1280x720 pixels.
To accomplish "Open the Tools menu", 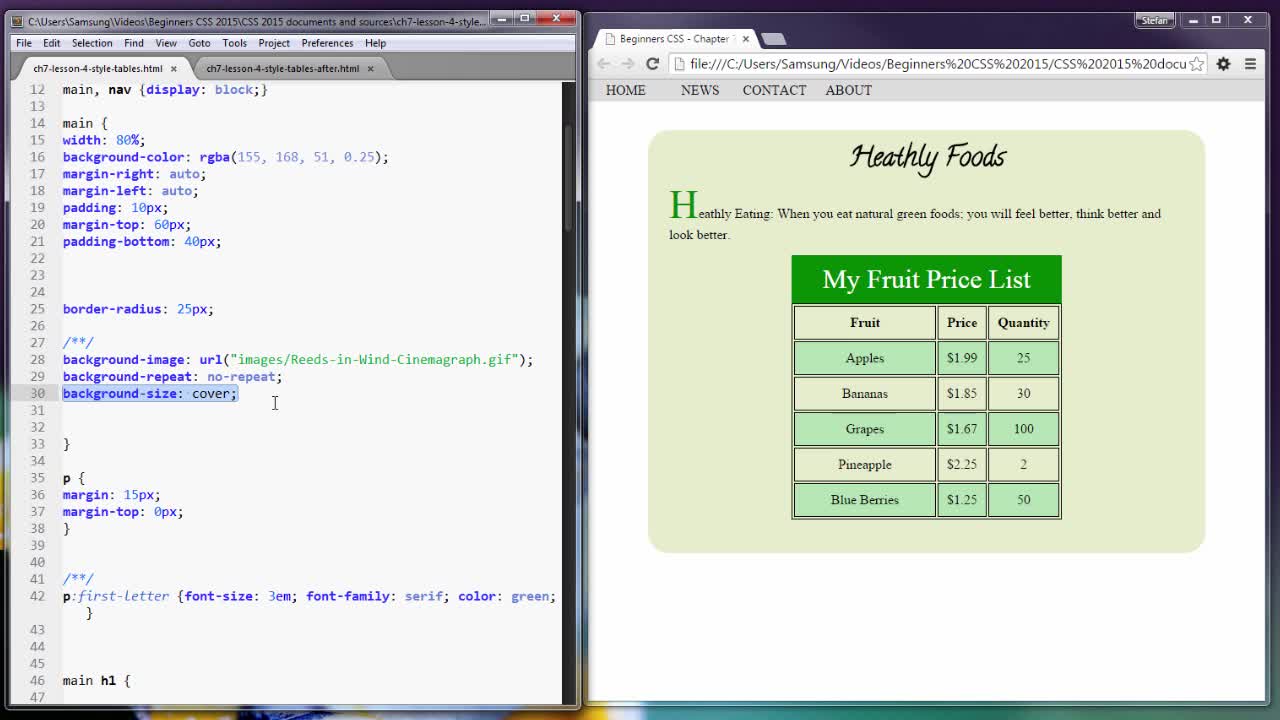I will coord(234,43).
